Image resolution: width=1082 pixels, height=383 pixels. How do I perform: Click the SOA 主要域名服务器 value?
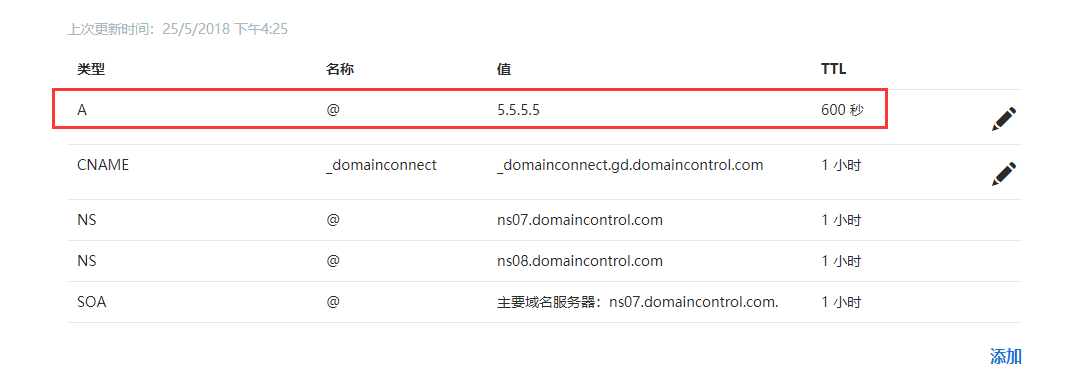click(x=637, y=302)
